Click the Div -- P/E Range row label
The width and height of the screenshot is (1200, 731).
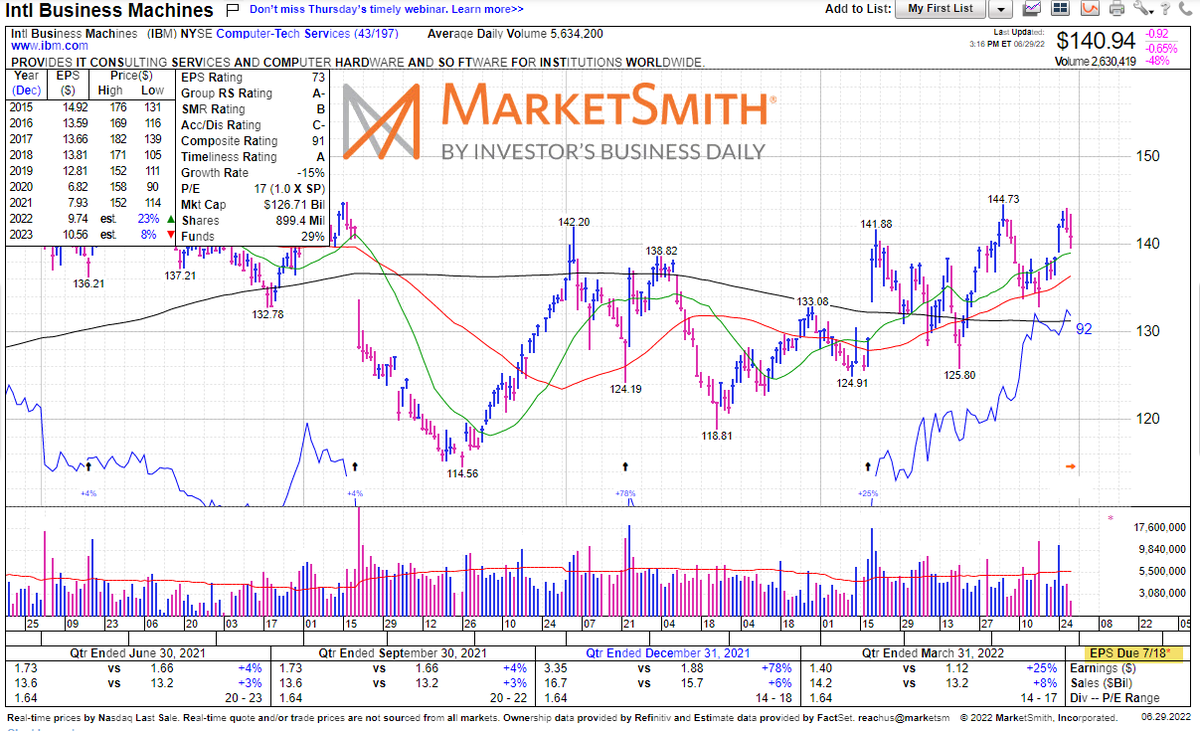[1116, 698]
